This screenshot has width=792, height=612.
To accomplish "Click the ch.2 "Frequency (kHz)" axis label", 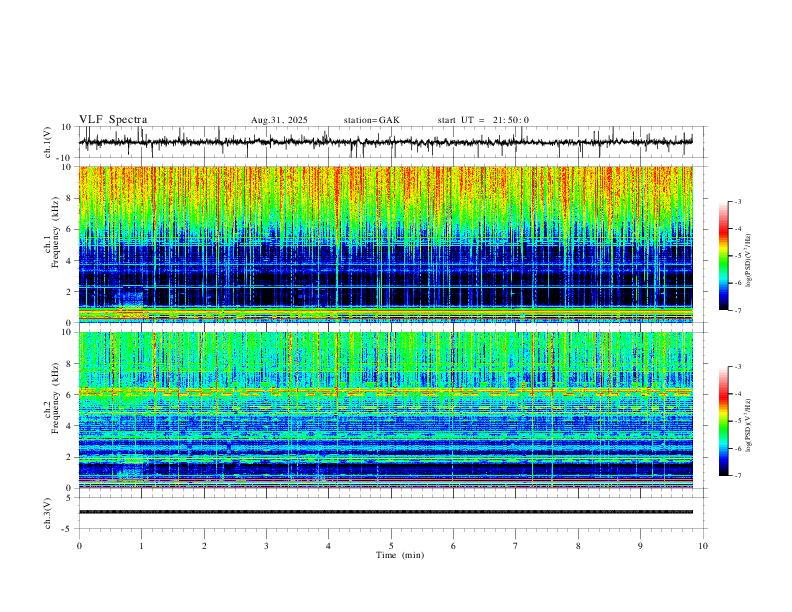I will point(55,397).
